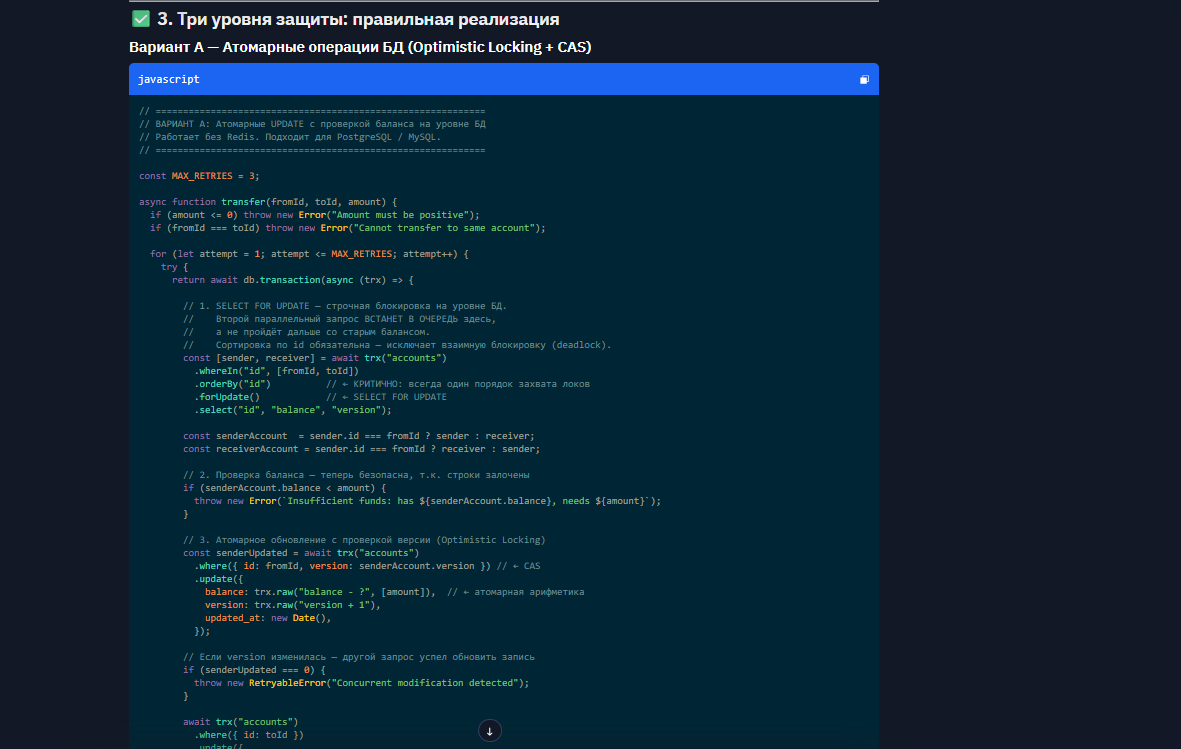The height and width of the screenshot is (749, 1181).
Task: Click the 'const senderAccount' assignment line
Action: pyautogui.click(x=358, y=436)
